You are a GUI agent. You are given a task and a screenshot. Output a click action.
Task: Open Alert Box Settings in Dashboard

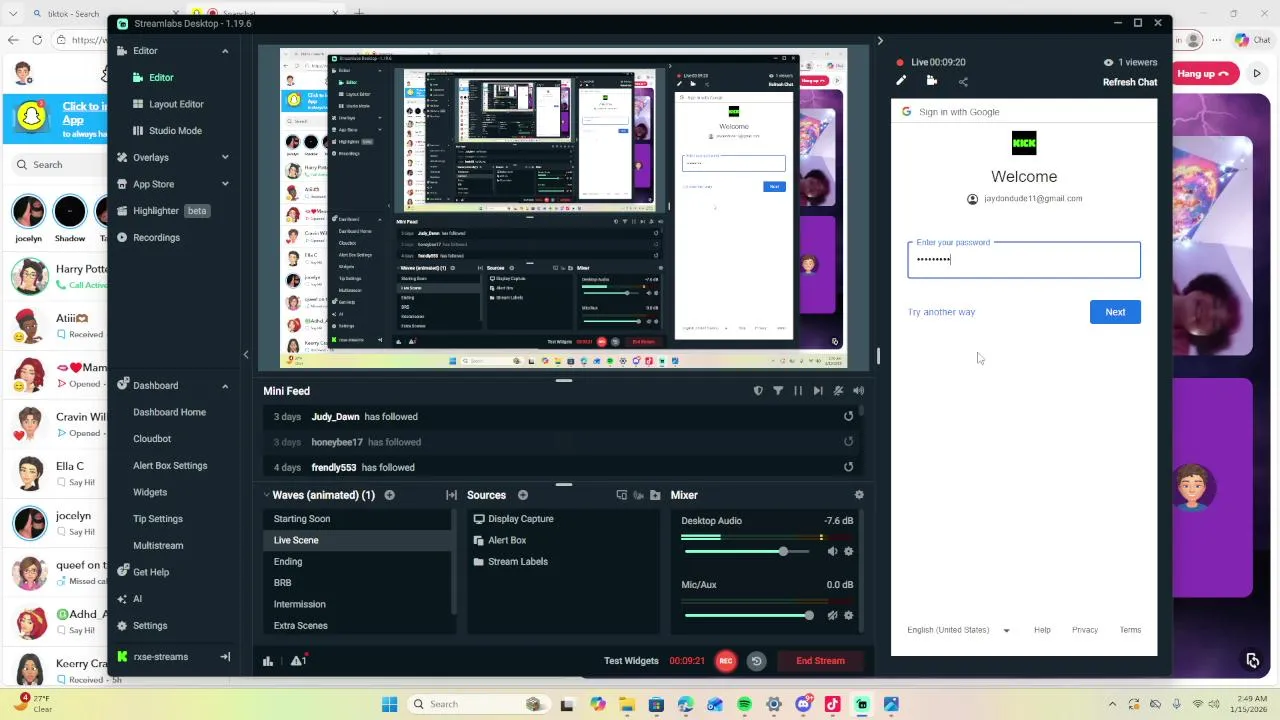click(170, 465)
